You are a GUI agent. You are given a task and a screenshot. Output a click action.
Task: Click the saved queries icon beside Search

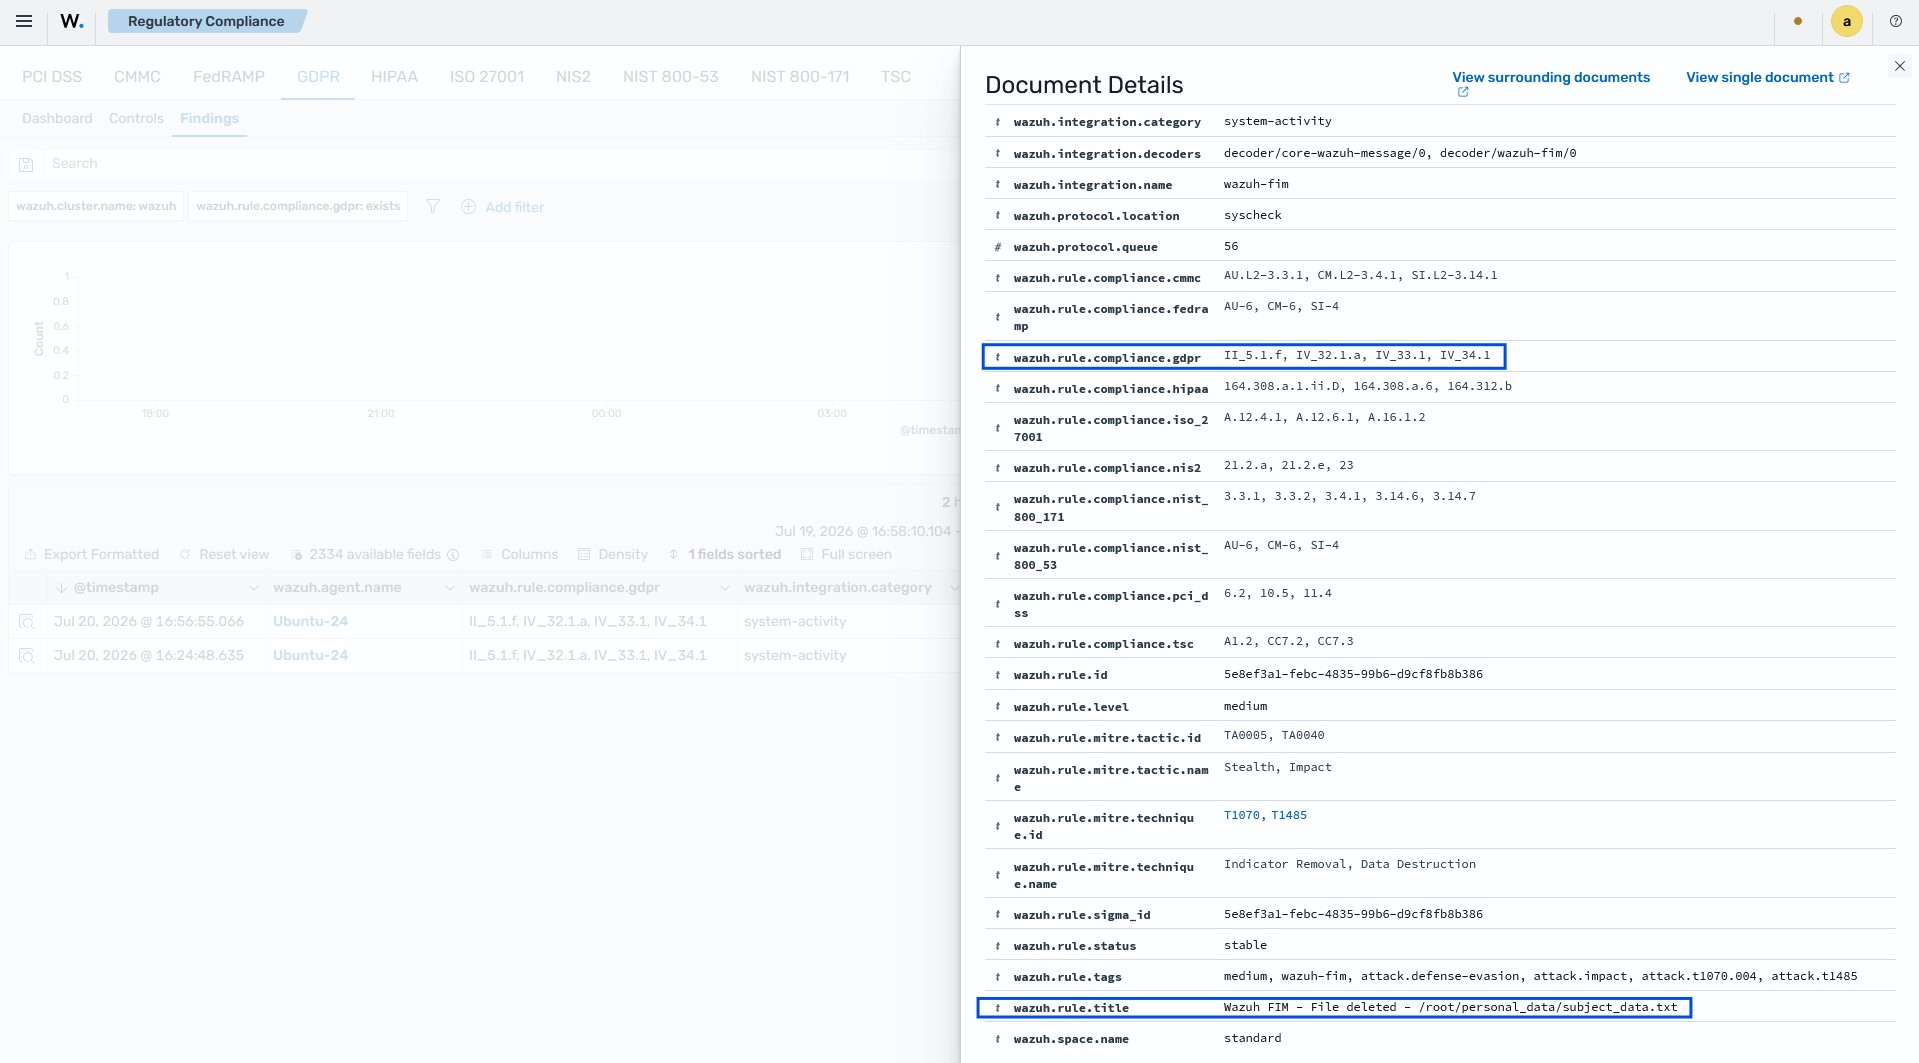click(27, 164)
